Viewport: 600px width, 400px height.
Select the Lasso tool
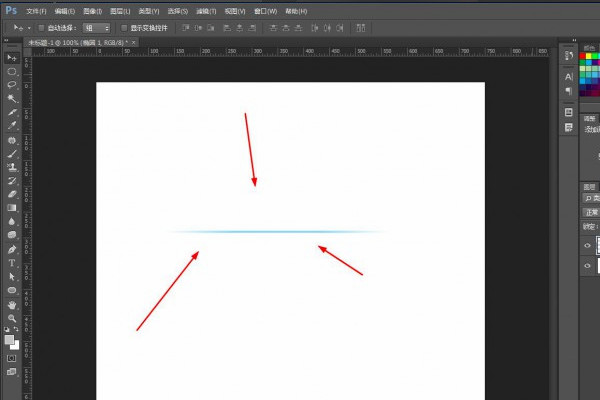12,85
